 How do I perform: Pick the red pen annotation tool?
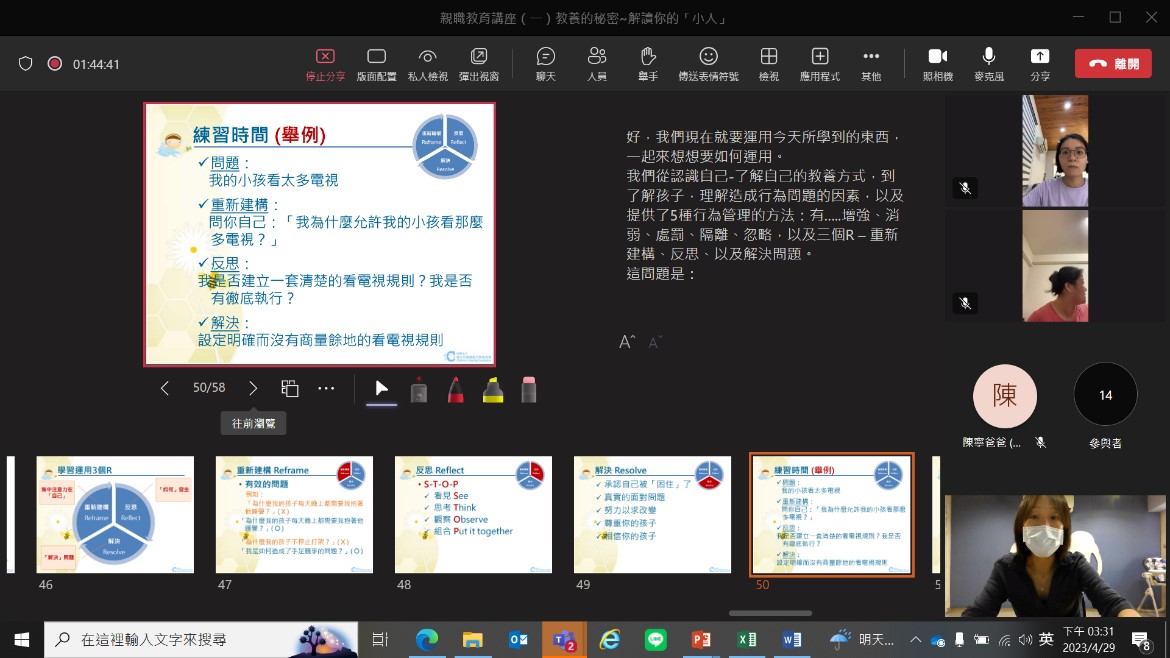tap(455, 389)
